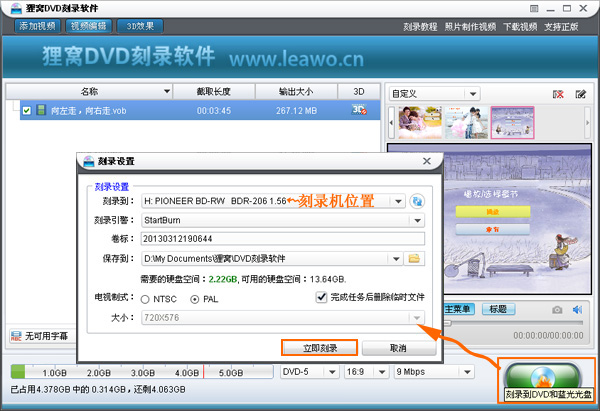
Task: Select the second couple menu thumbnail
Action: tap(466, 122)
